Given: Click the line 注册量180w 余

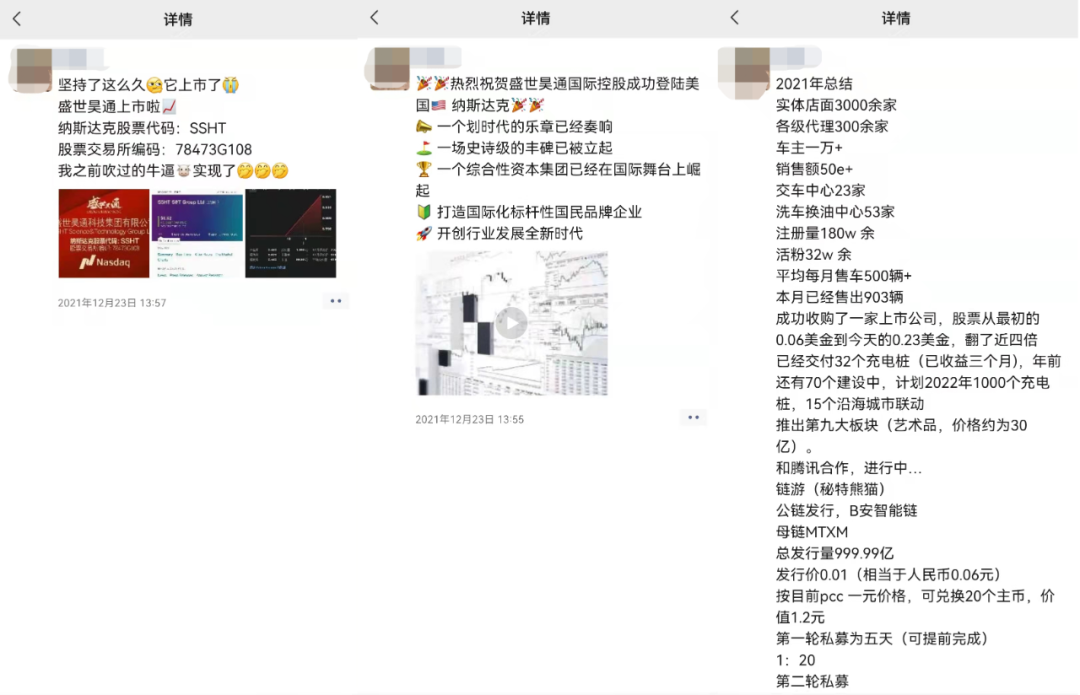Looking at the screenshot, I should click(825, 234).
